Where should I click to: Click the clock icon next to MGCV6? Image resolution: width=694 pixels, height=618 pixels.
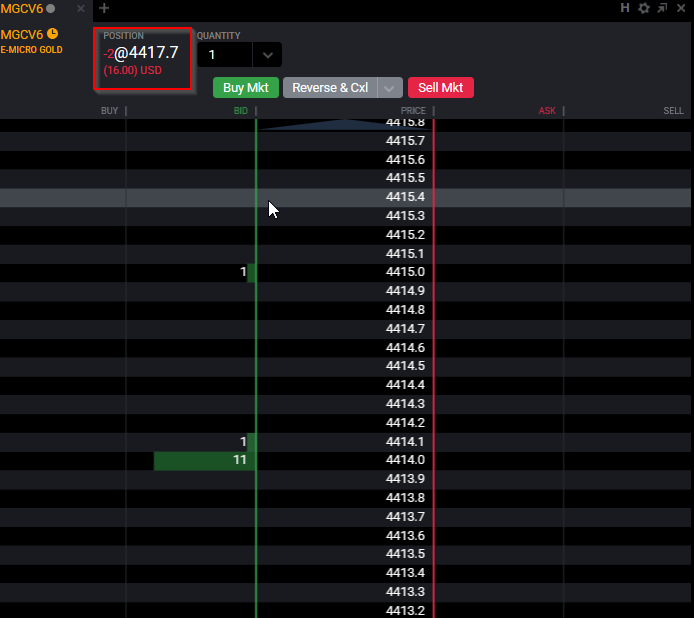[x=52, y=34]
